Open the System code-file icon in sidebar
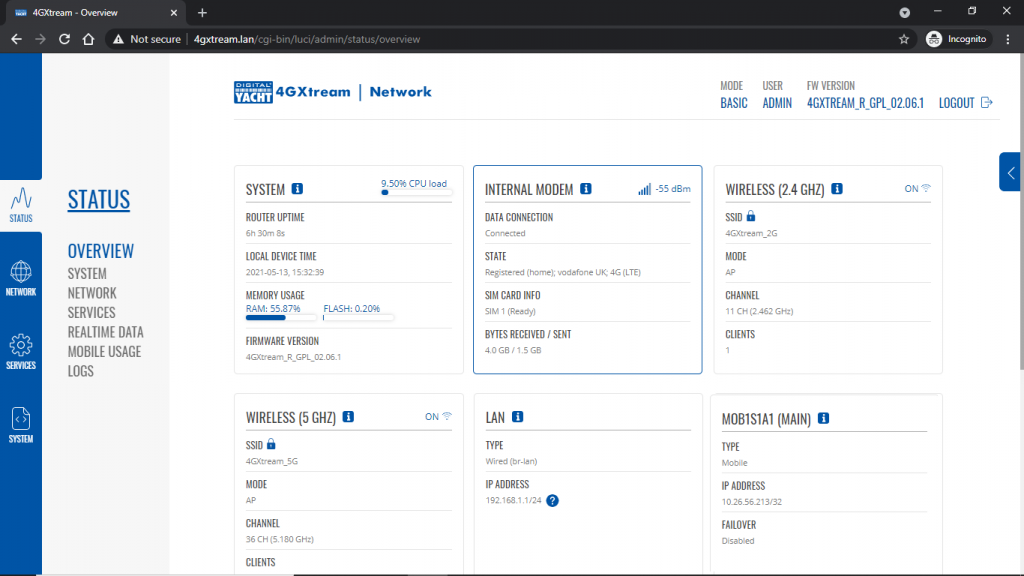This screenshot has width=1024, height=576. pos(21,425)
